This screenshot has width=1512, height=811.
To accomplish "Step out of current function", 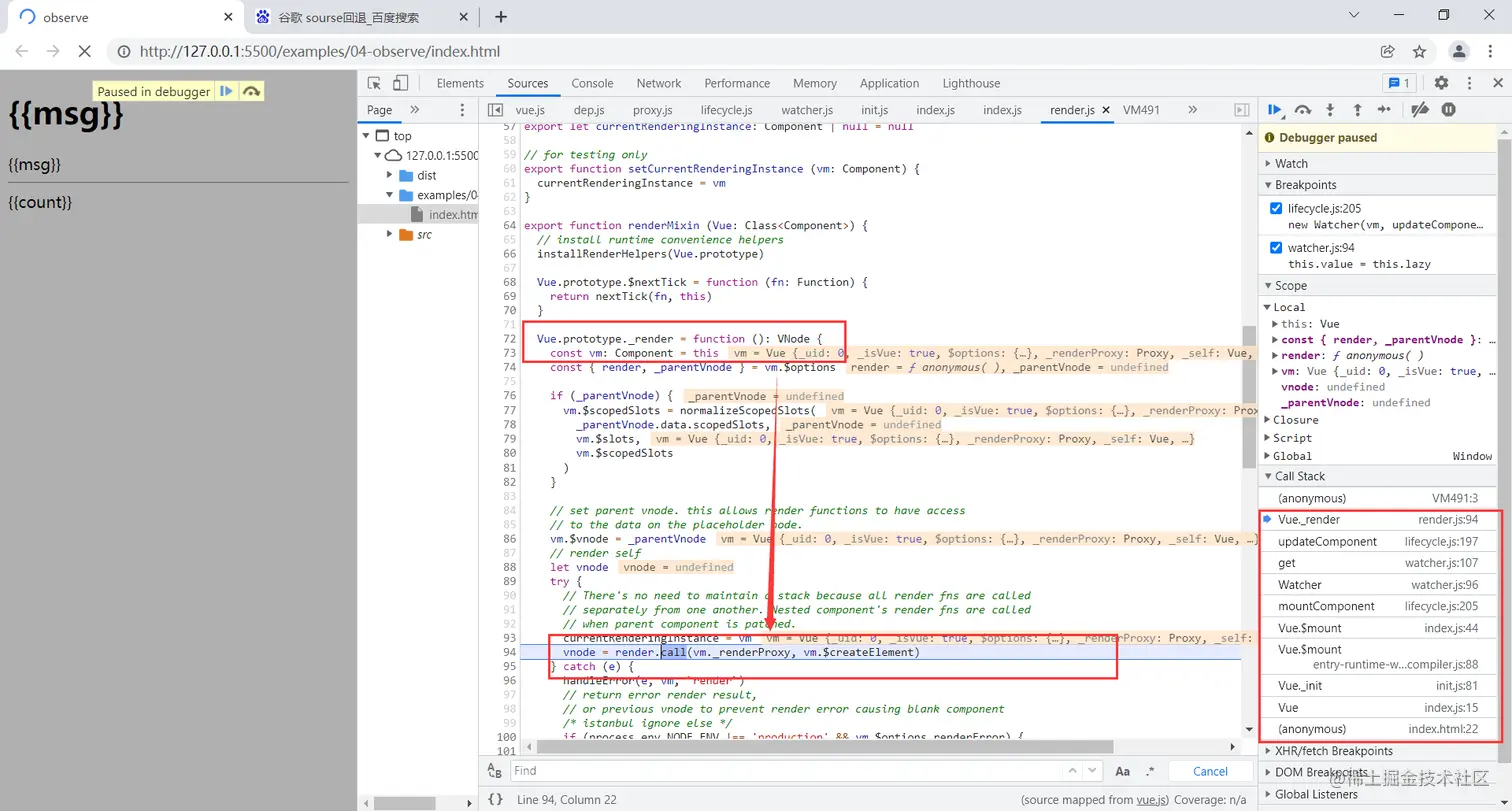I will pos(1357,109).
